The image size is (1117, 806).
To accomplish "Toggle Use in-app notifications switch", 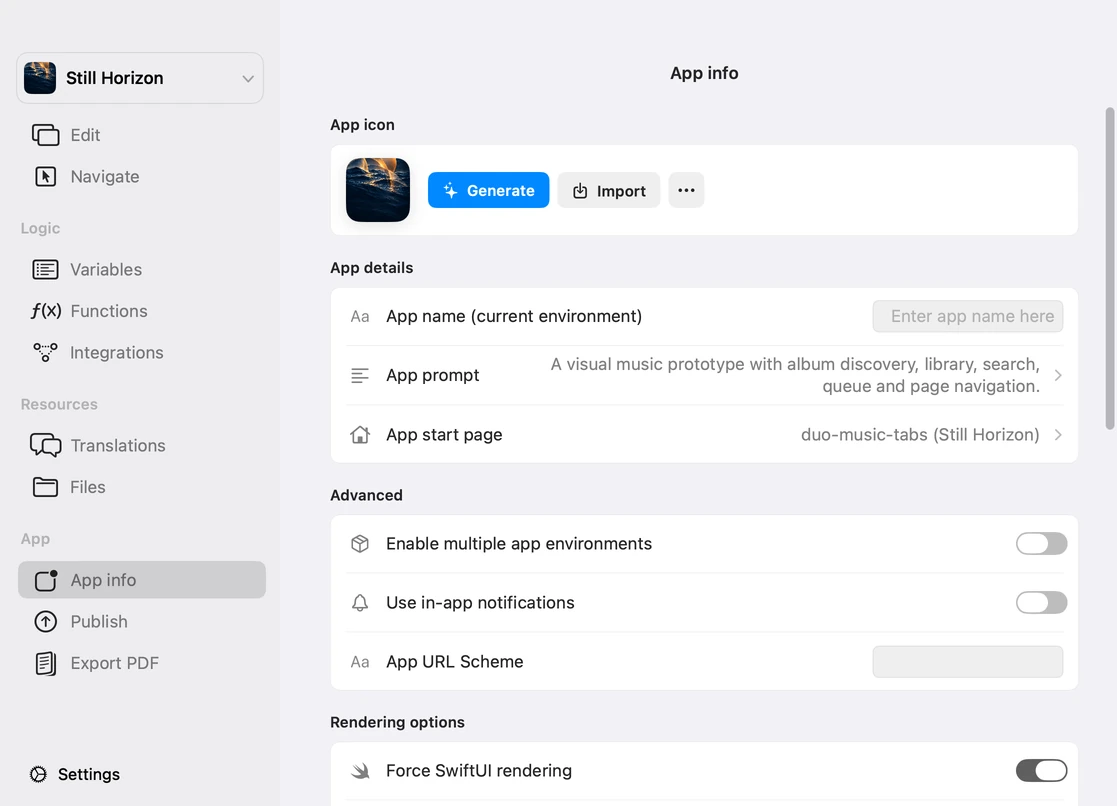I will click(x=1041, y=603).
